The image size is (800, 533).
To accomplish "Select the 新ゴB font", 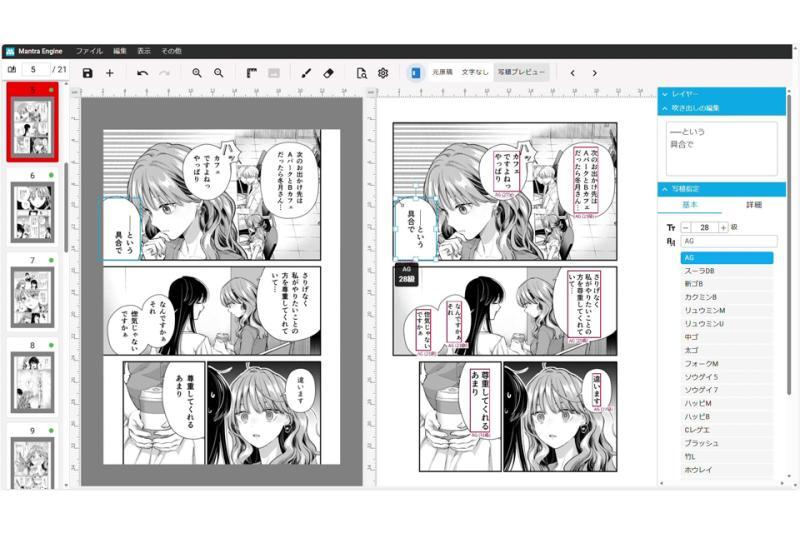I will click(x=727, y=284).
